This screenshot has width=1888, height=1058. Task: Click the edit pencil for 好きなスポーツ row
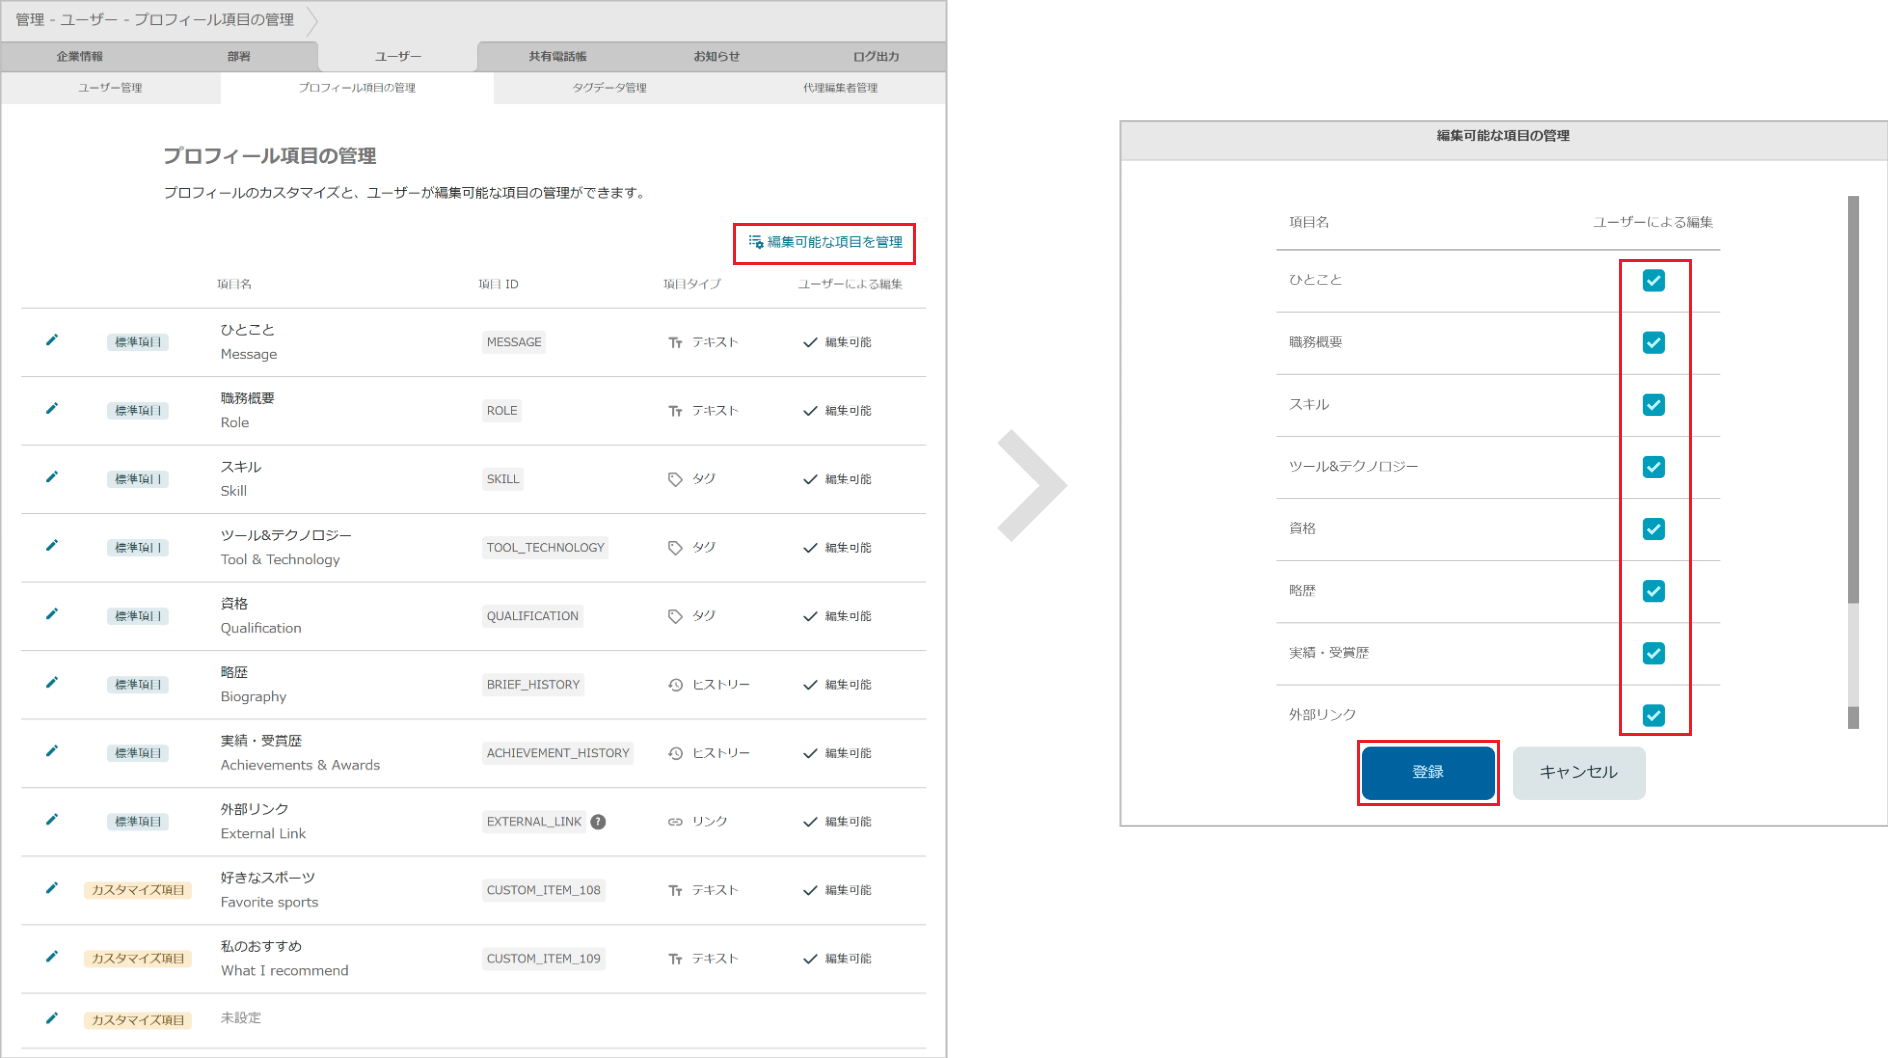tap(52, 889)
